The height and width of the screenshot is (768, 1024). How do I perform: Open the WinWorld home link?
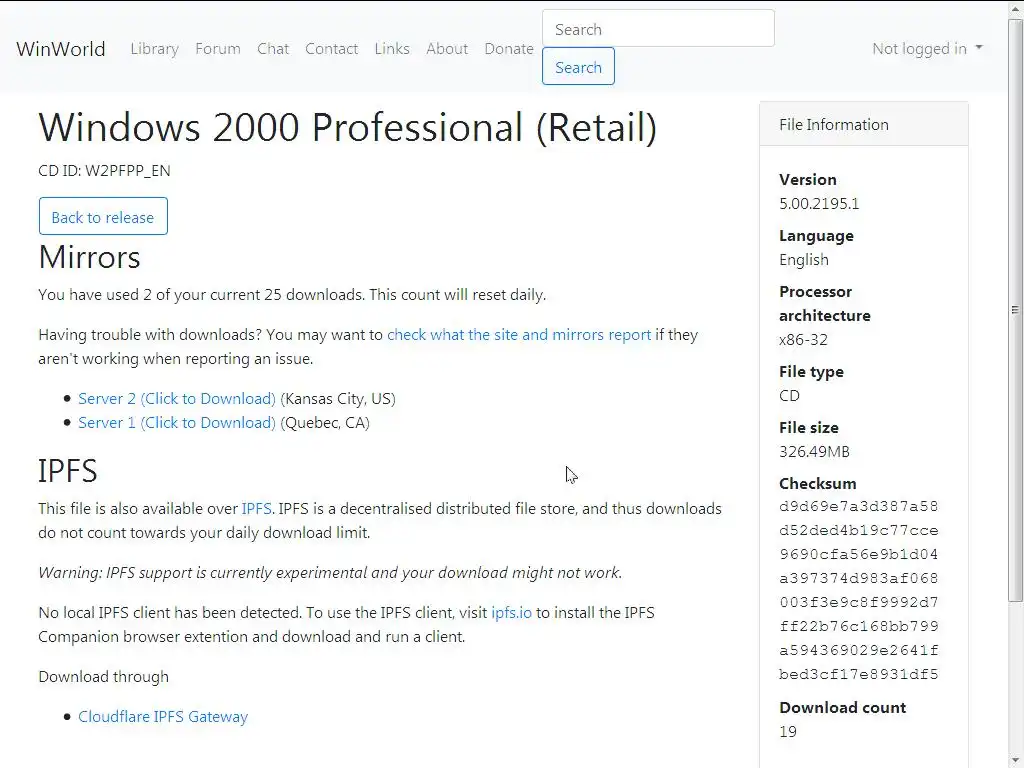(x=61, y=49)
